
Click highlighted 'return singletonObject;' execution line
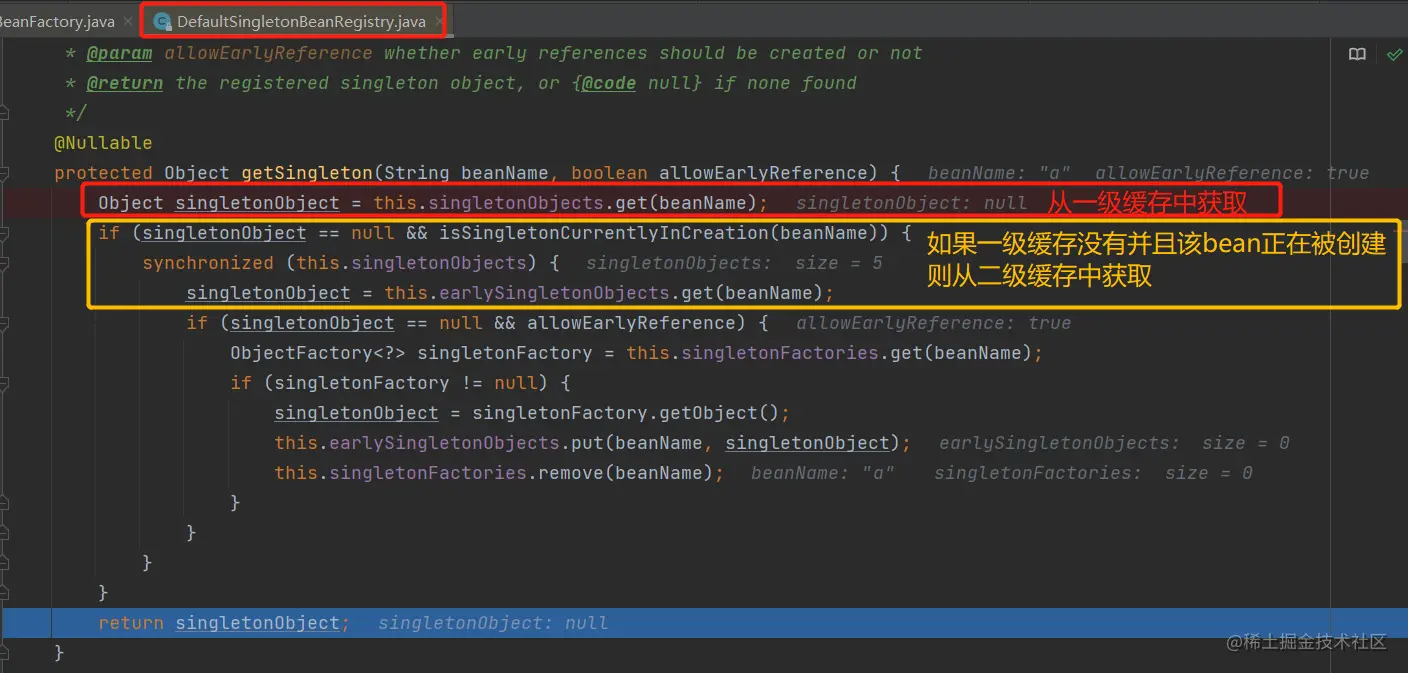704,623
